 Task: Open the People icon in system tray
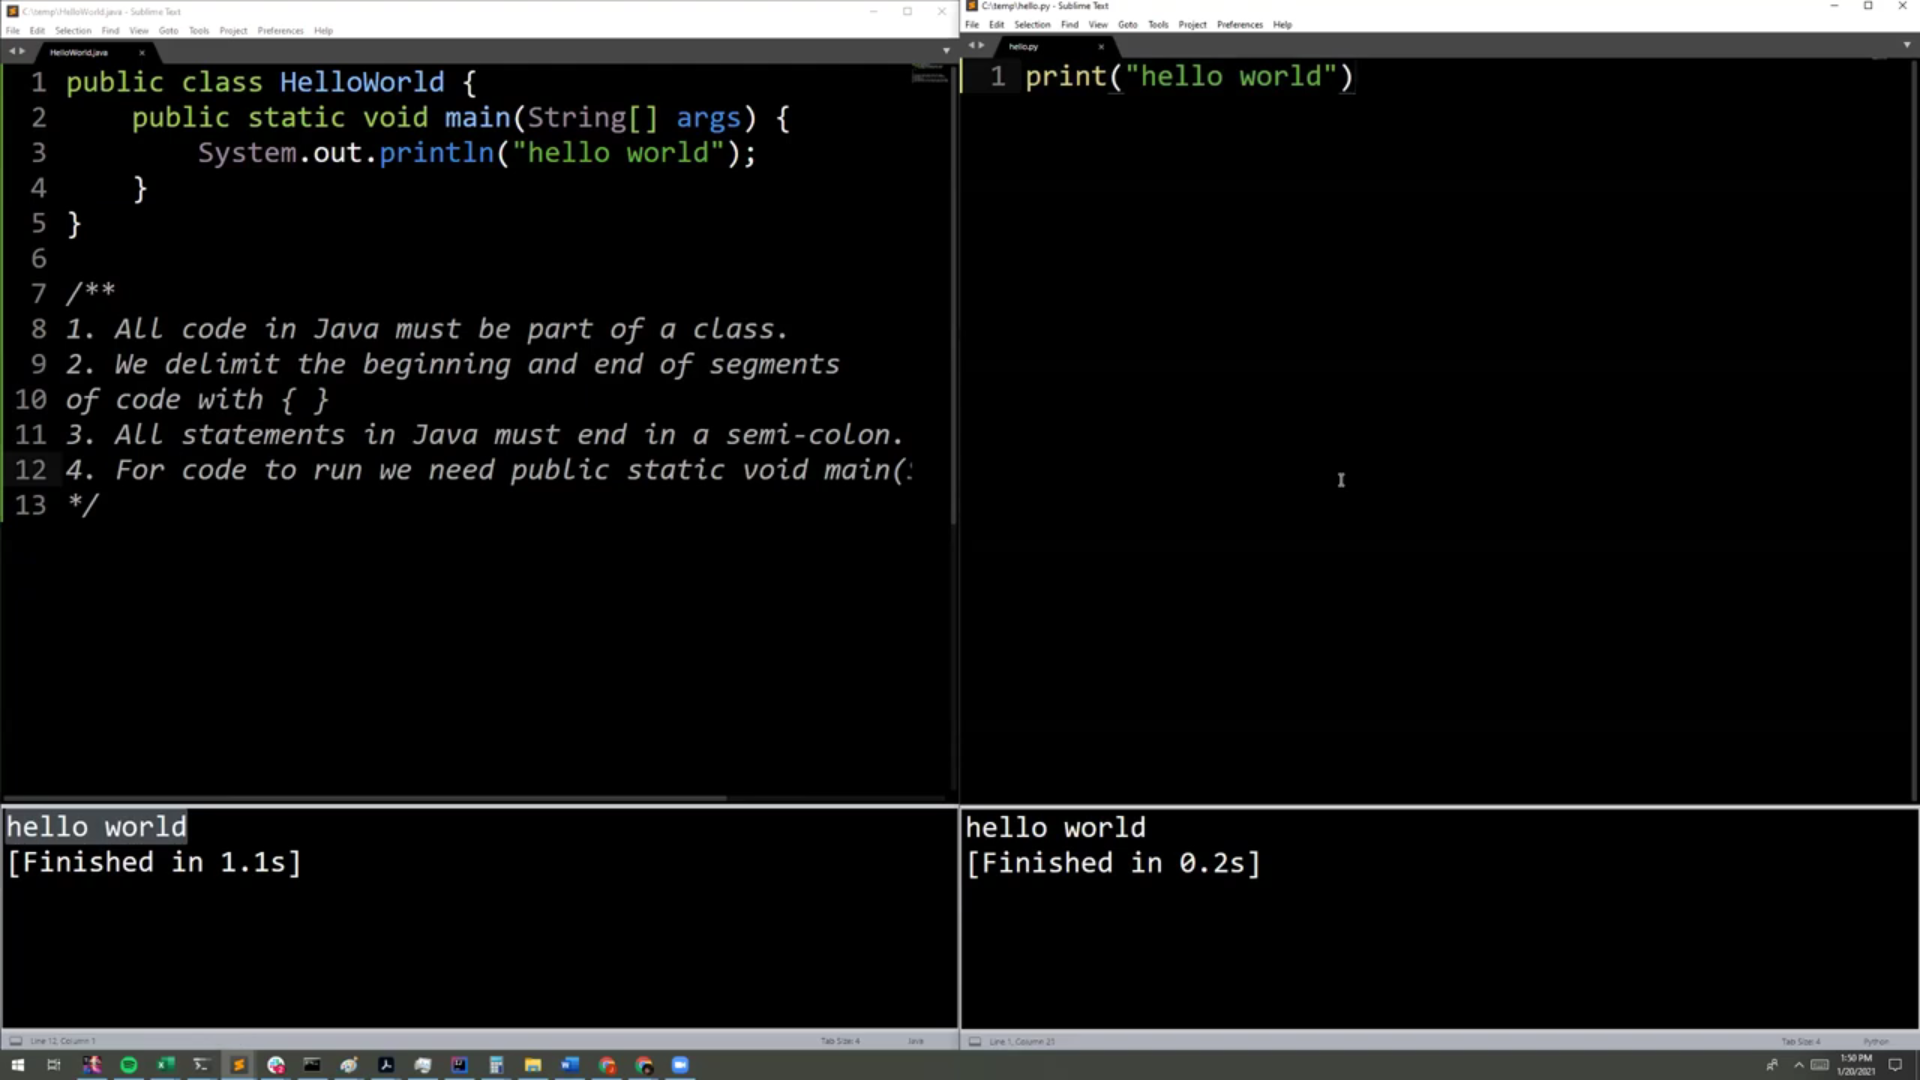pos(1772,1065)
